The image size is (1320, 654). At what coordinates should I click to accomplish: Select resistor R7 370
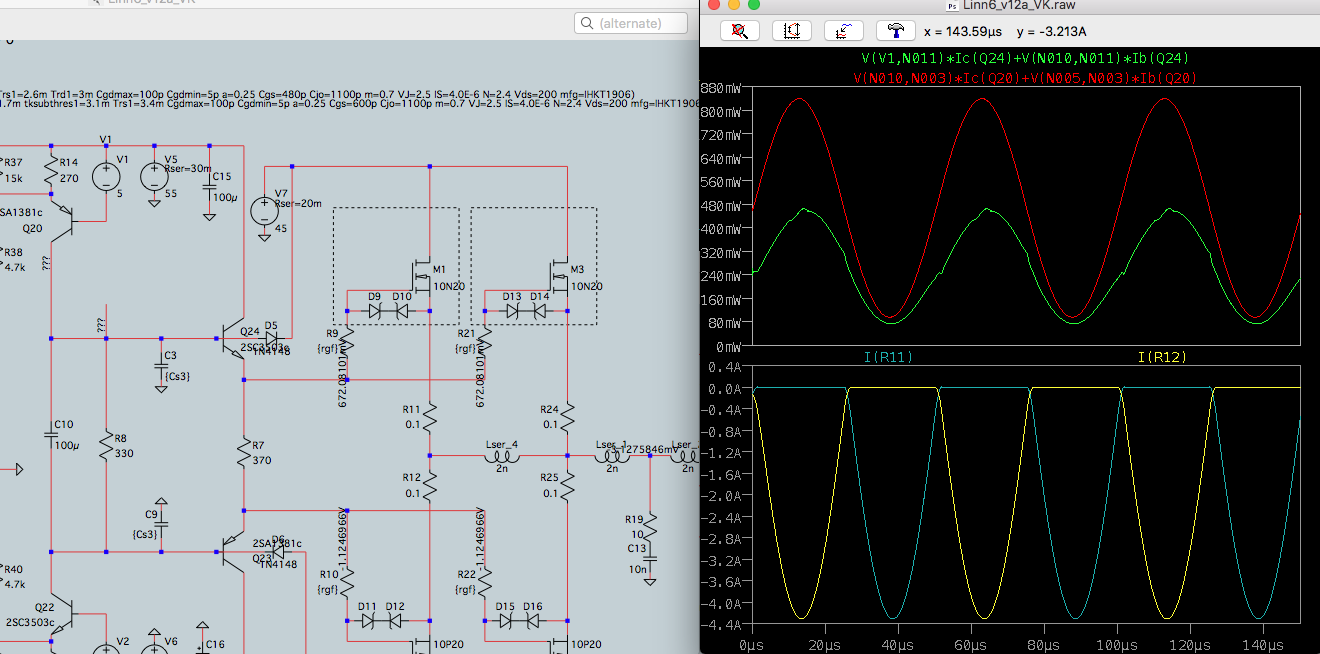(243, 452)
